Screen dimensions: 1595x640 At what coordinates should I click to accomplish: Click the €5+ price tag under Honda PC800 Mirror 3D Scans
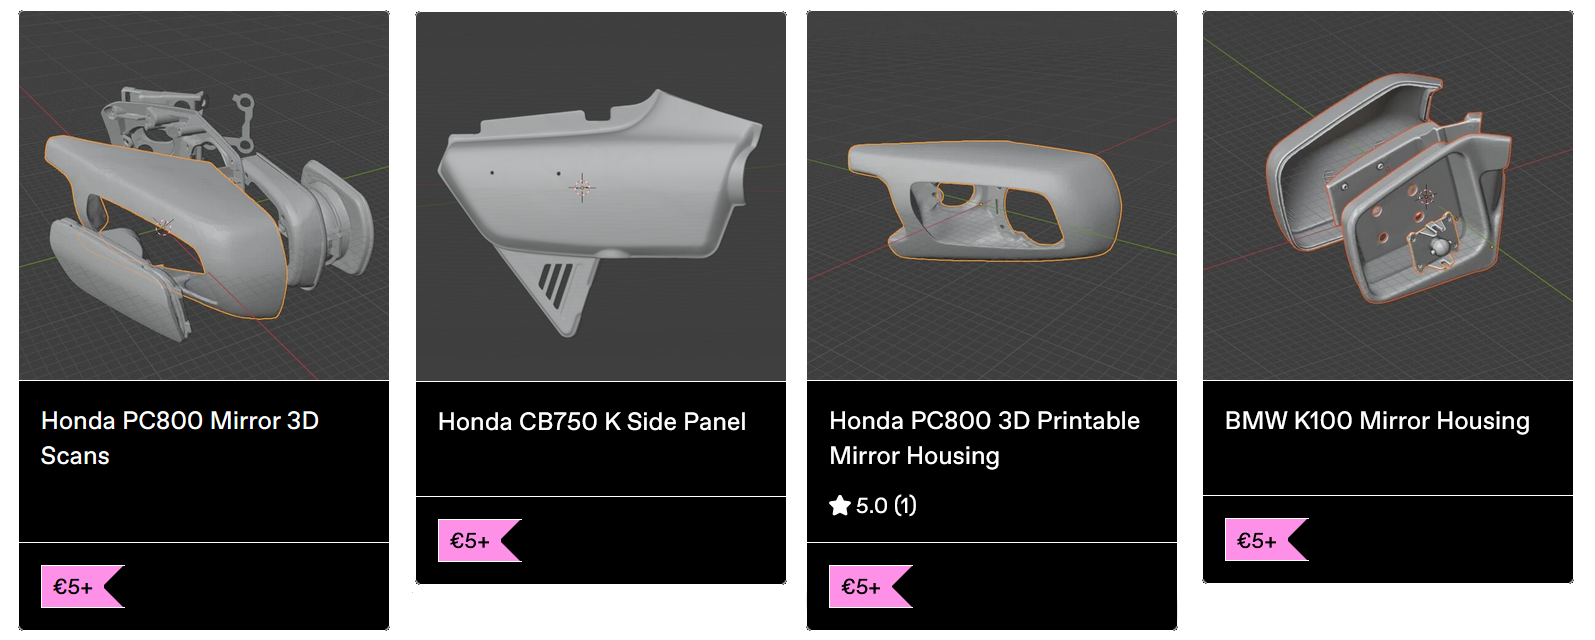(74, 587)
